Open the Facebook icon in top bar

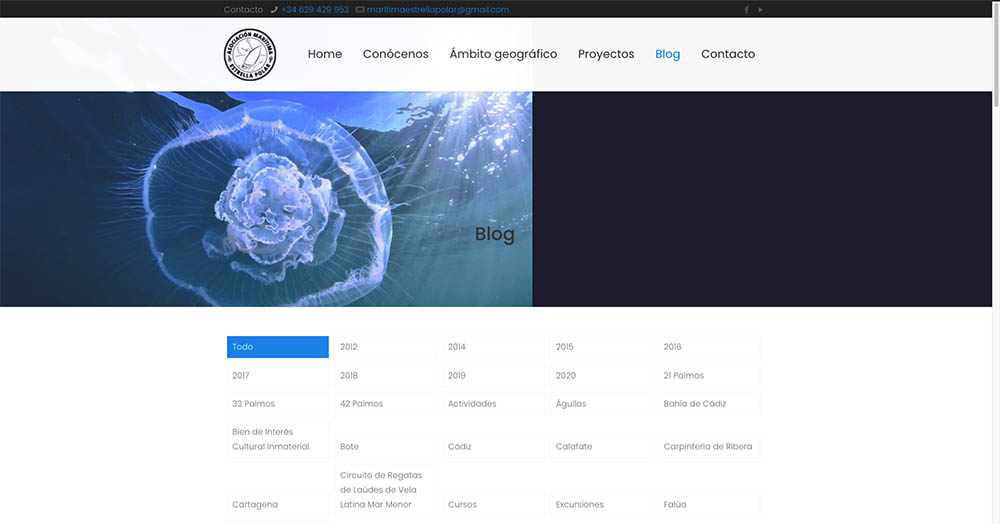point(746,10)
